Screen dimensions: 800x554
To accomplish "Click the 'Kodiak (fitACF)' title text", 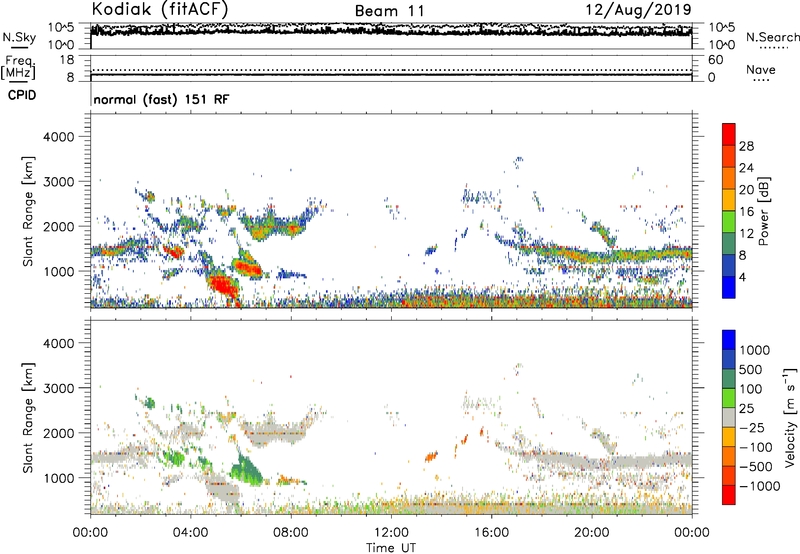I will (160, 10).
